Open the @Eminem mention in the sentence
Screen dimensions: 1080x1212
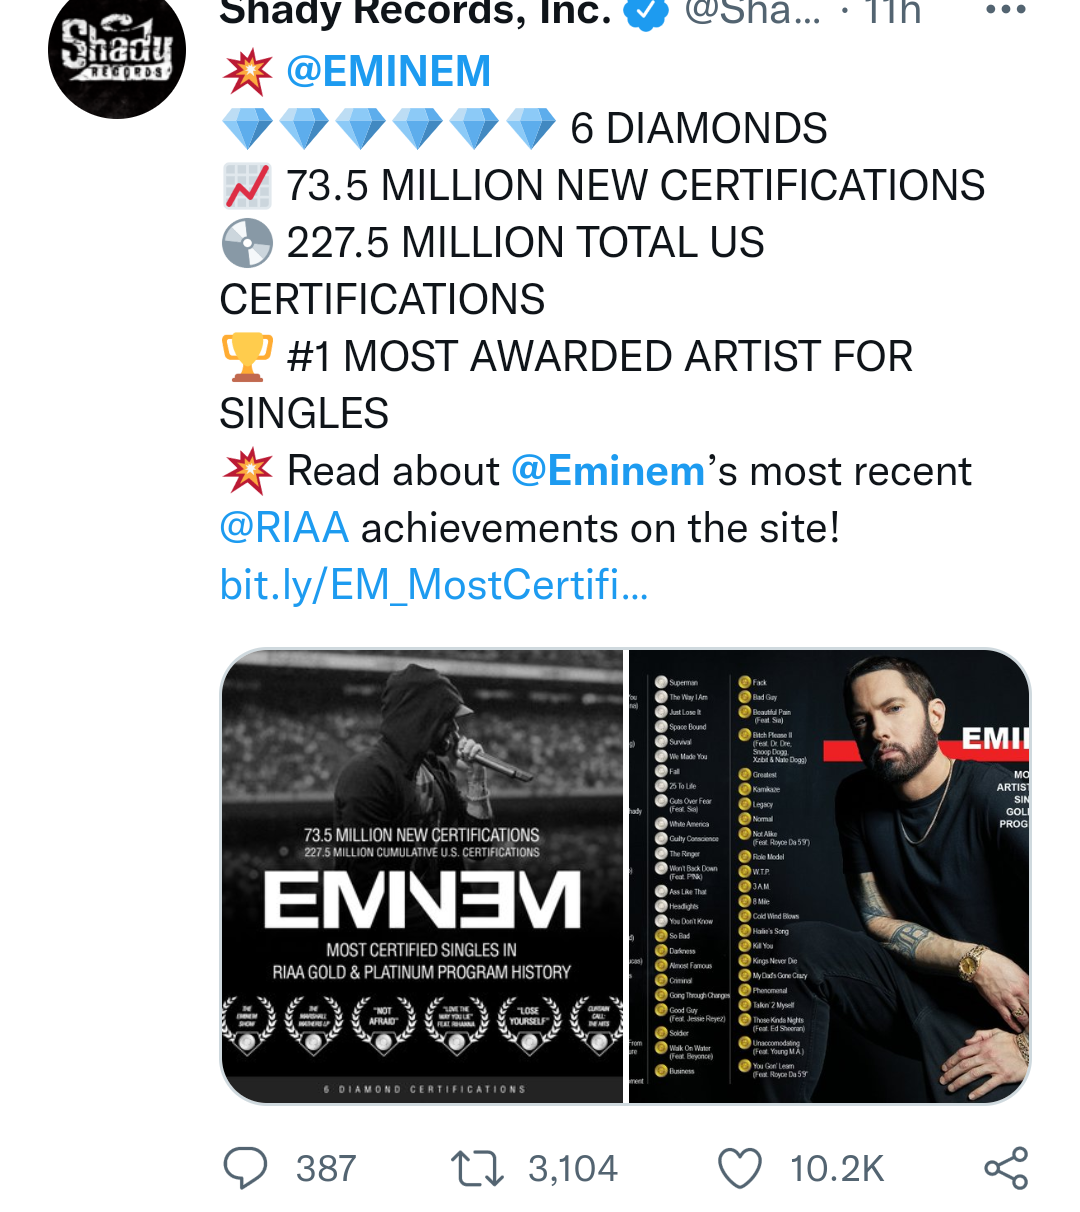pos(608,471)
